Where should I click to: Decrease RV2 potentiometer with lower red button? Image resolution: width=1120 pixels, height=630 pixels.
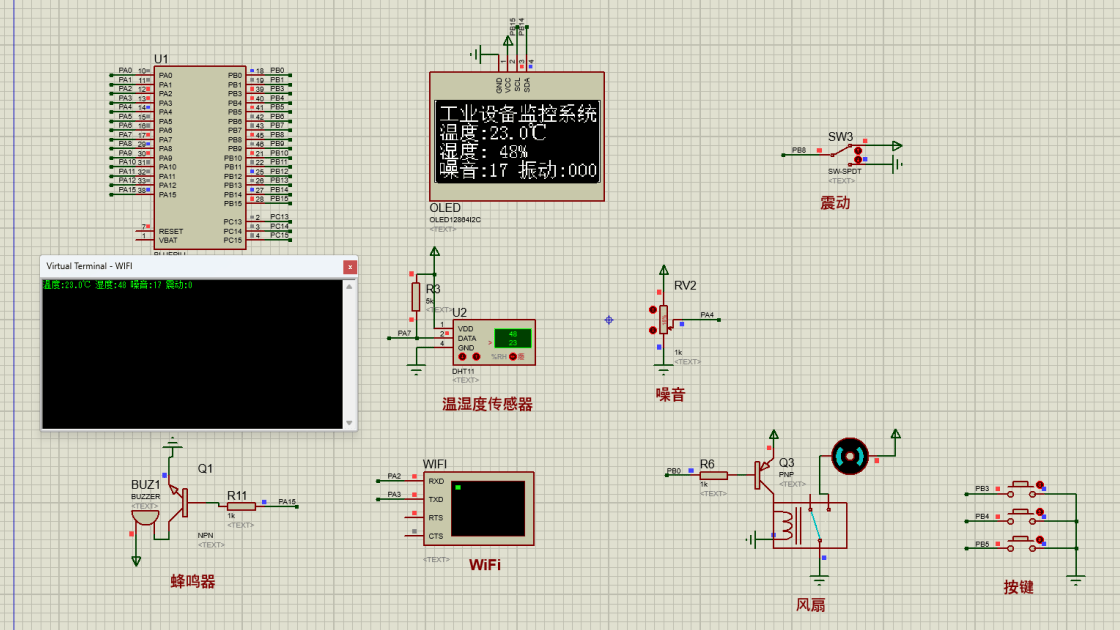click(655, 330)
